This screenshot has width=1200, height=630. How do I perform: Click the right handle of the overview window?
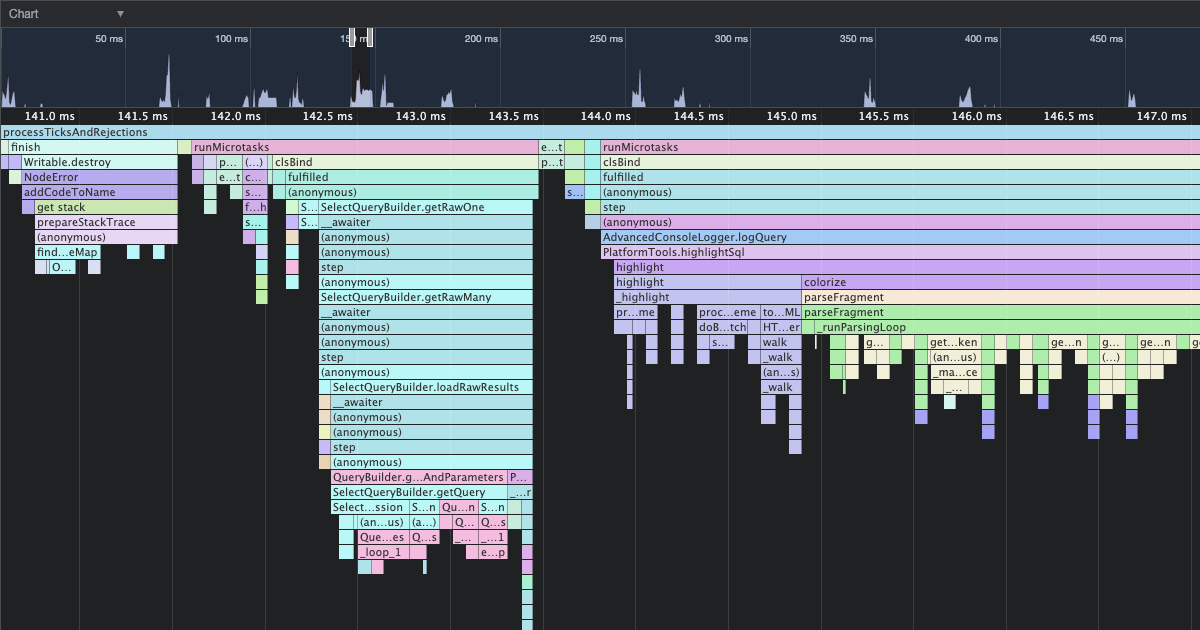pos(370,38)
